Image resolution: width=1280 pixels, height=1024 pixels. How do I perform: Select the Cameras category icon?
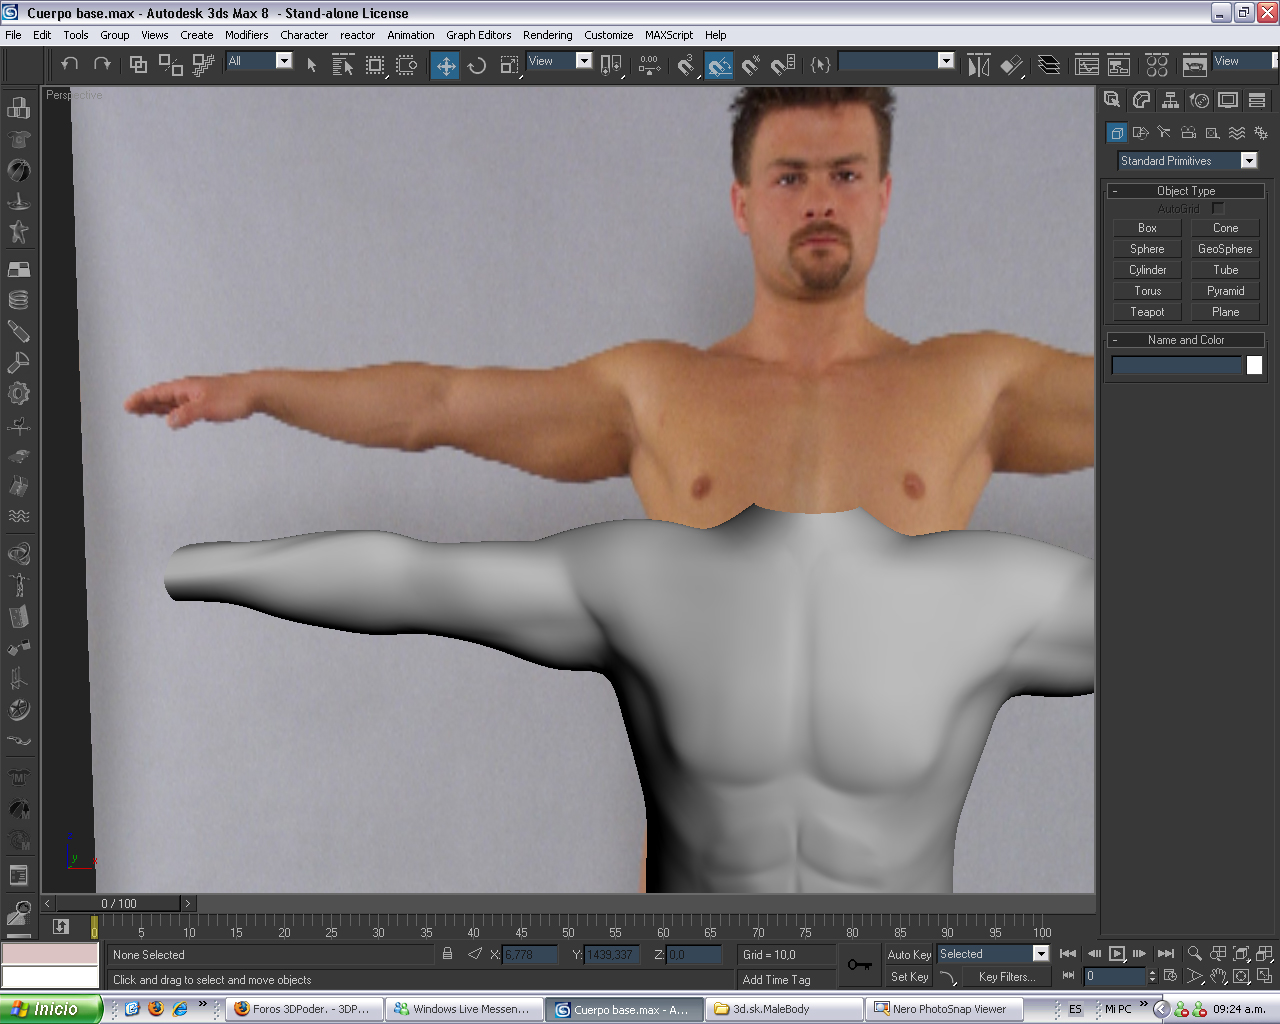(1188, 132)
